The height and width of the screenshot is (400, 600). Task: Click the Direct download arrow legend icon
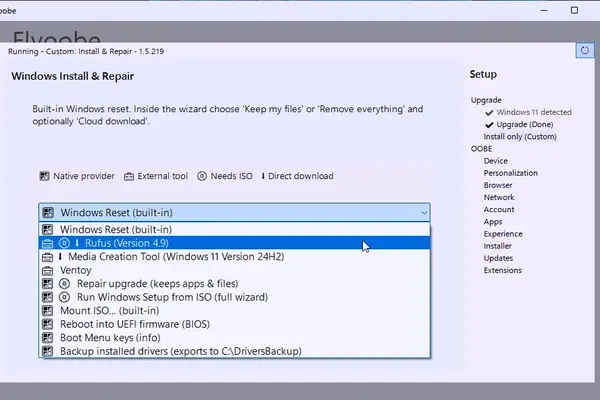pos(263,176)
